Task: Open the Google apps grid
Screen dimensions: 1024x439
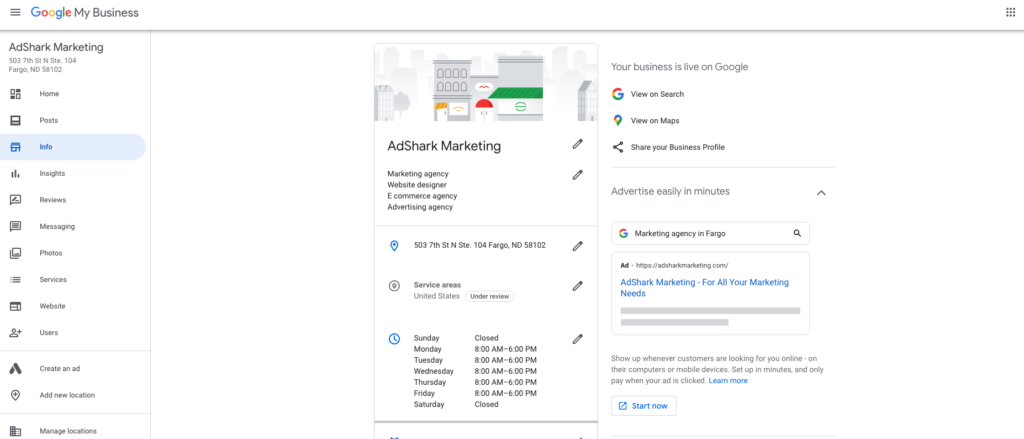Action: pos(1010,12)
